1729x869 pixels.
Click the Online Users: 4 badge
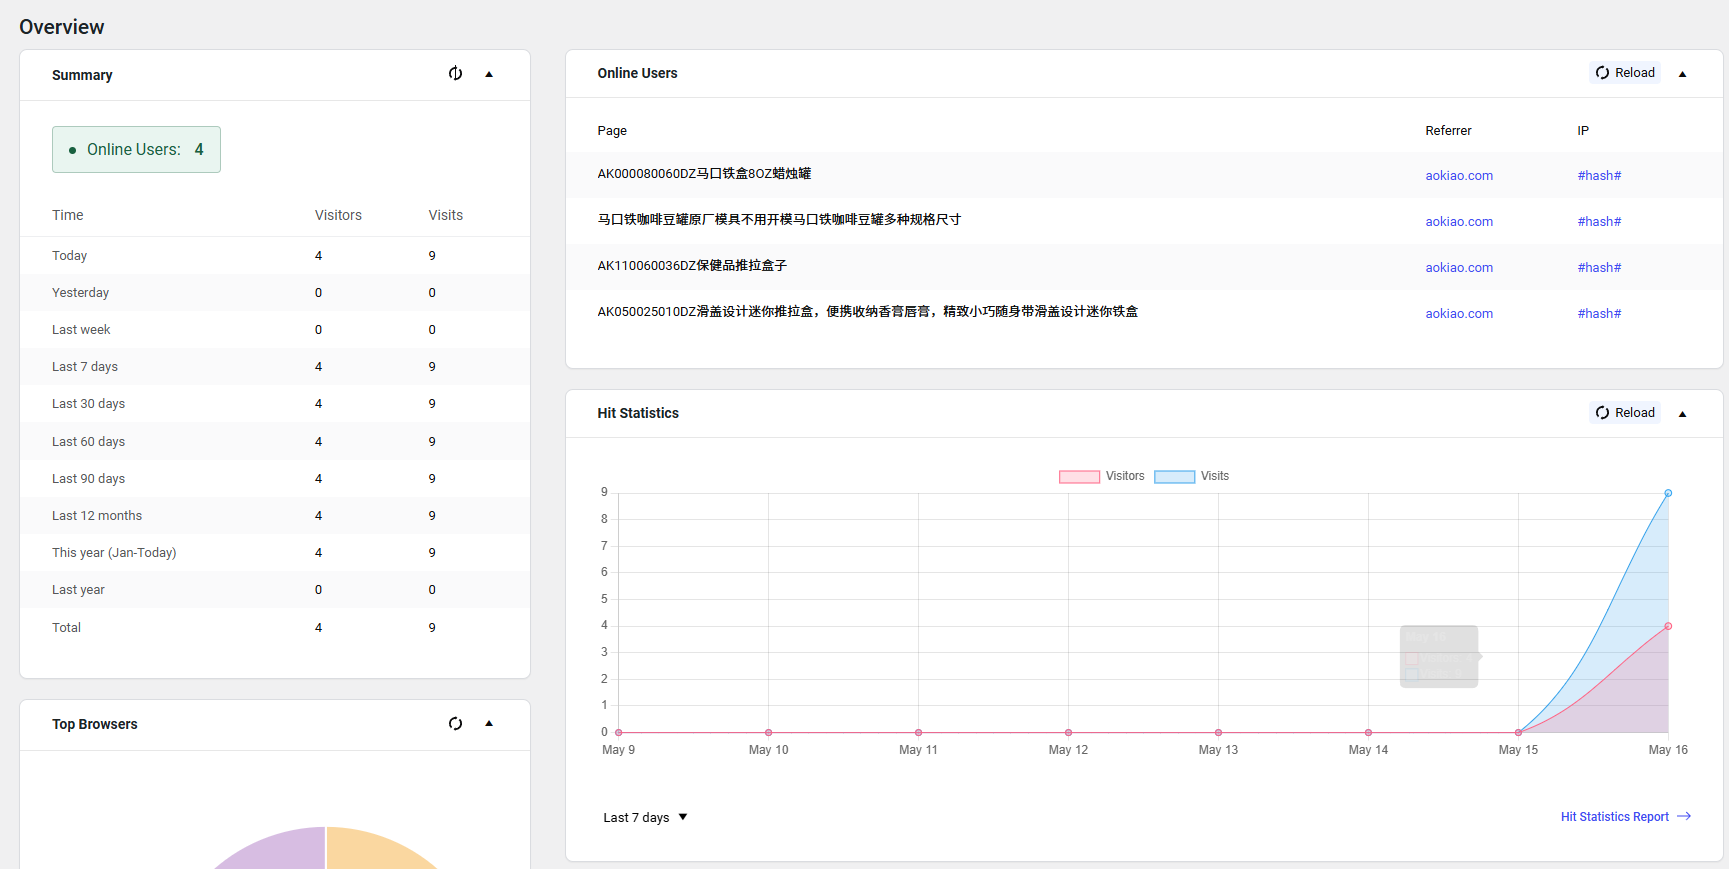[x=136, y=150]
